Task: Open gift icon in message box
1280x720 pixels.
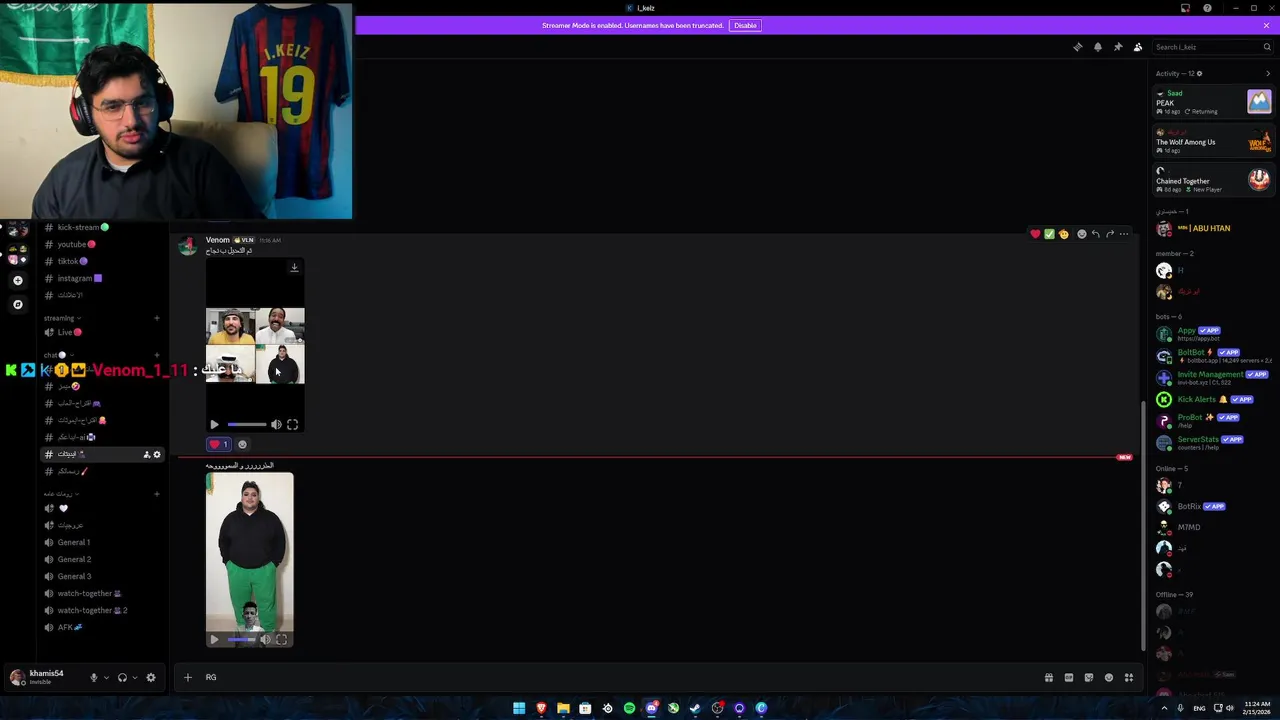Action: pos(1048,677)
